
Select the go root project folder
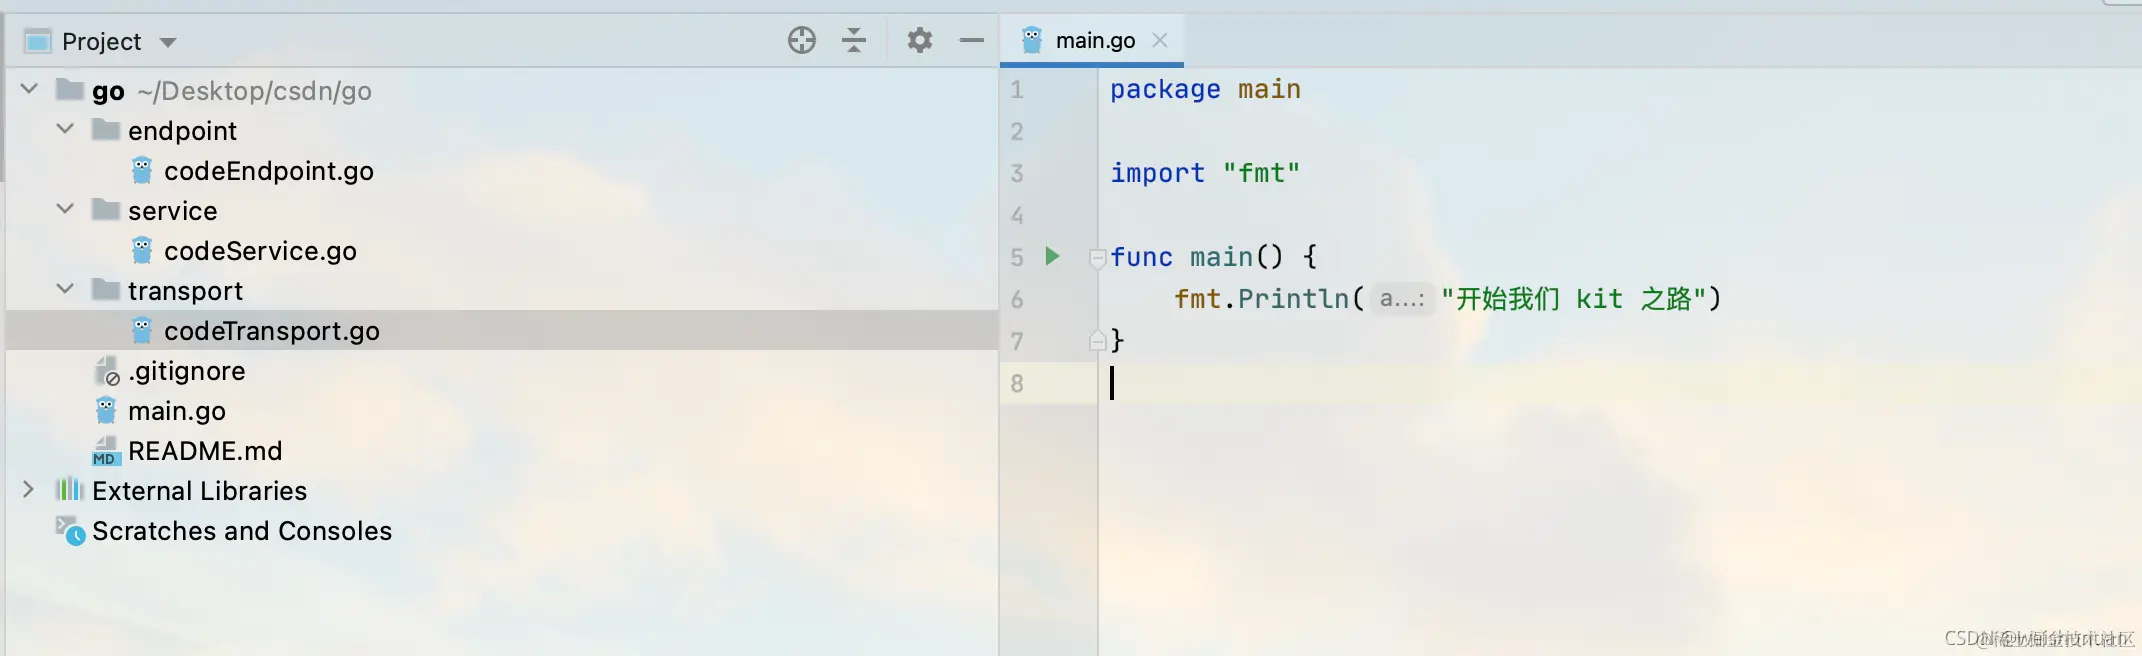coord(108,91)
